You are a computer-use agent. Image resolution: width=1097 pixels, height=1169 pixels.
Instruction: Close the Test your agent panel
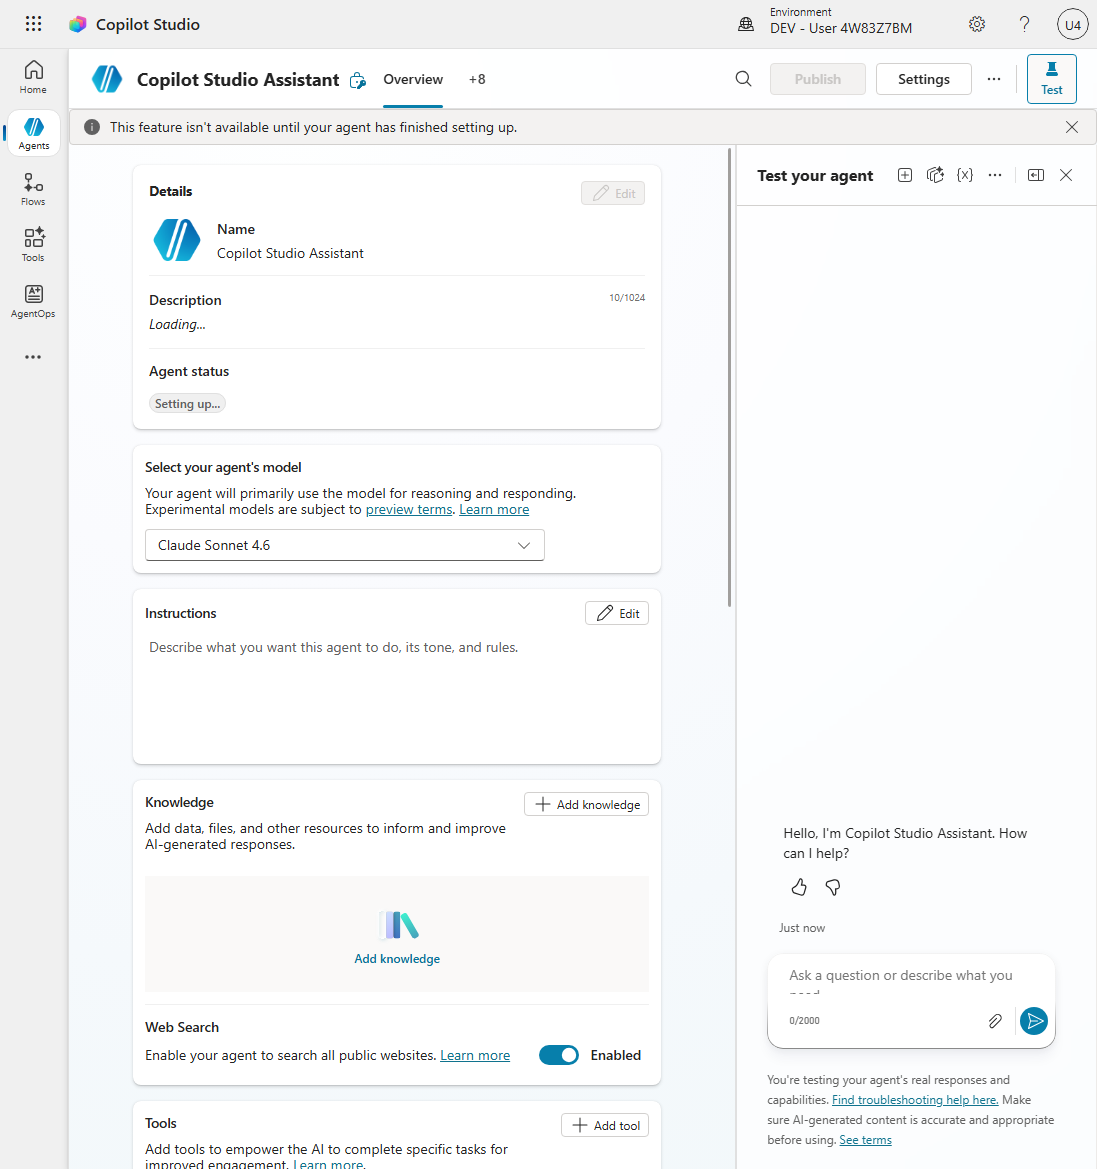1066,175
